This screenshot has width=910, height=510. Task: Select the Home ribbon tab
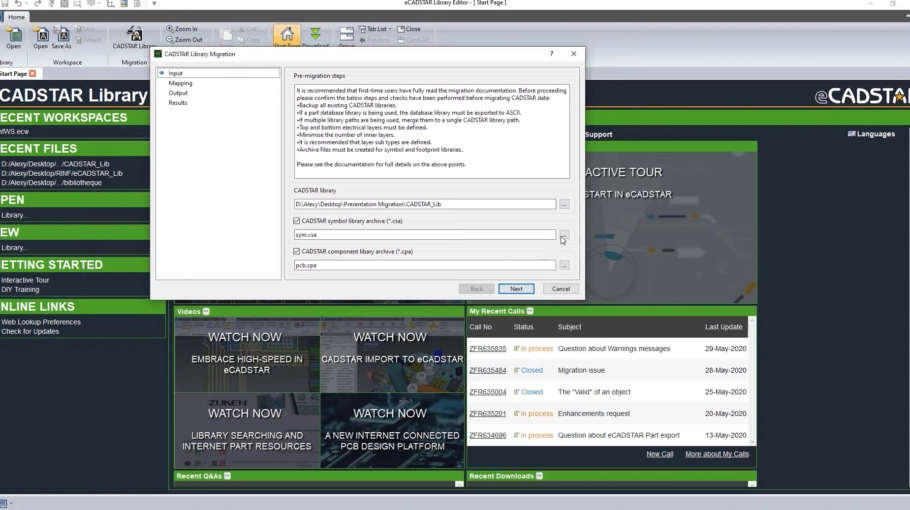click(x=16, y=17)
